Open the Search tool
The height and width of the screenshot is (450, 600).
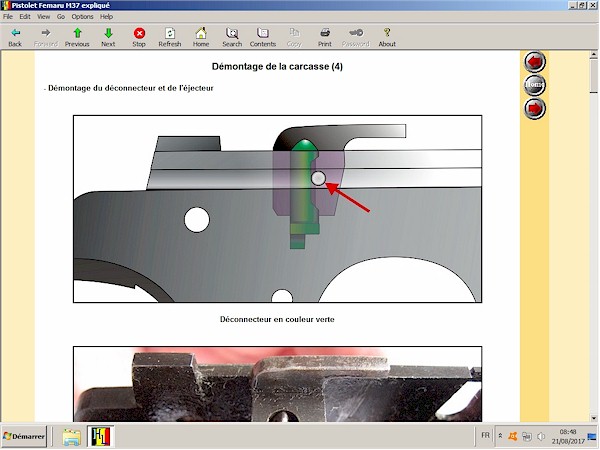[x=232, y=38]
